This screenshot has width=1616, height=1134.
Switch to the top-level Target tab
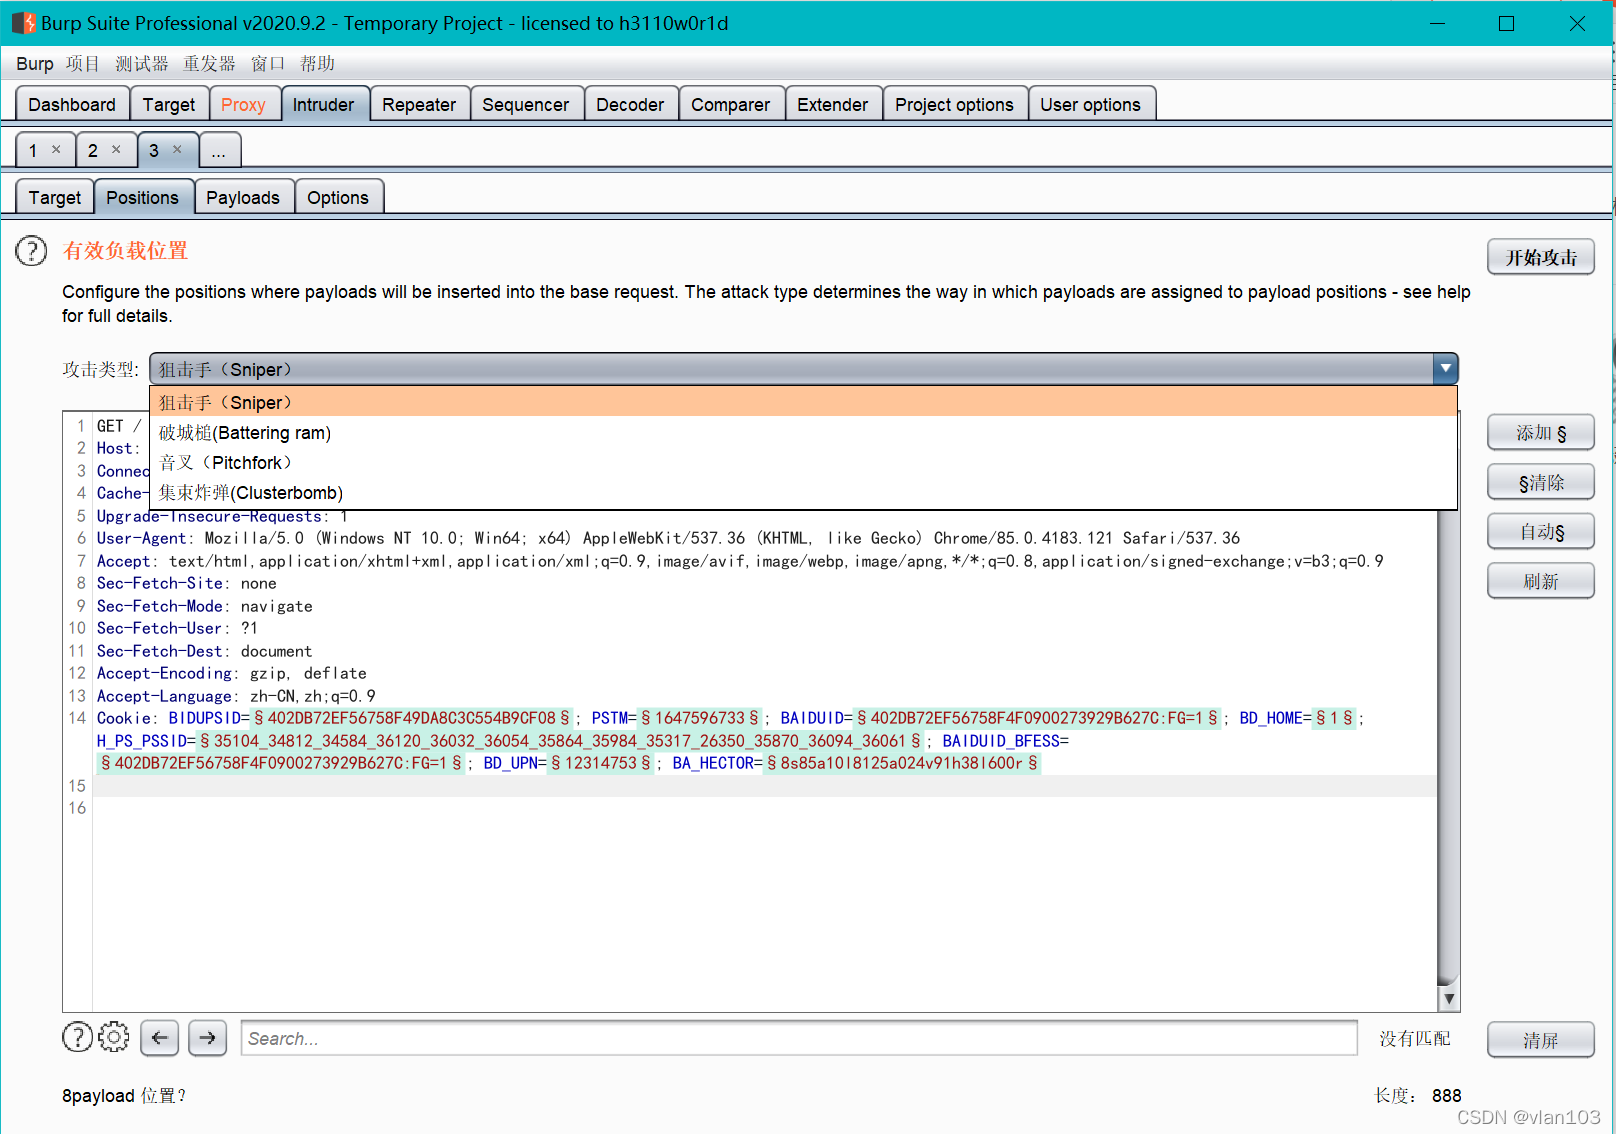click(169, 104)
